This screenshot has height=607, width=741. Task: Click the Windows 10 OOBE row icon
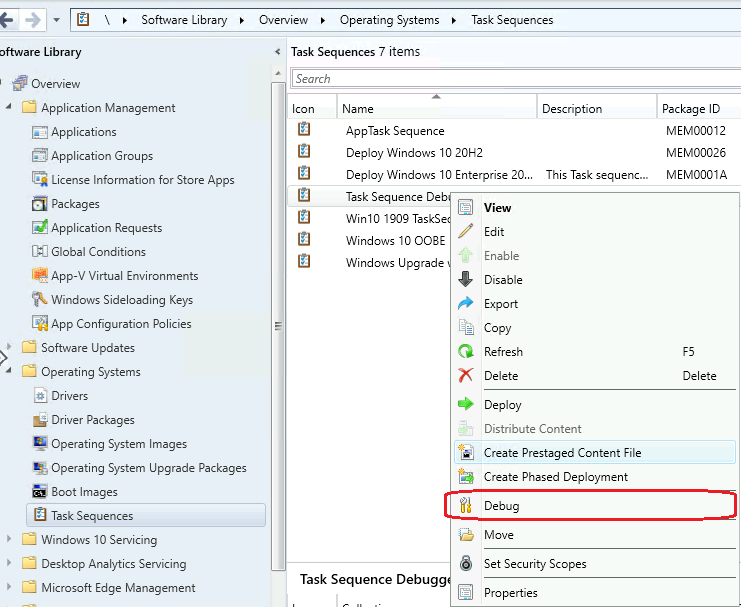[304, 239]
